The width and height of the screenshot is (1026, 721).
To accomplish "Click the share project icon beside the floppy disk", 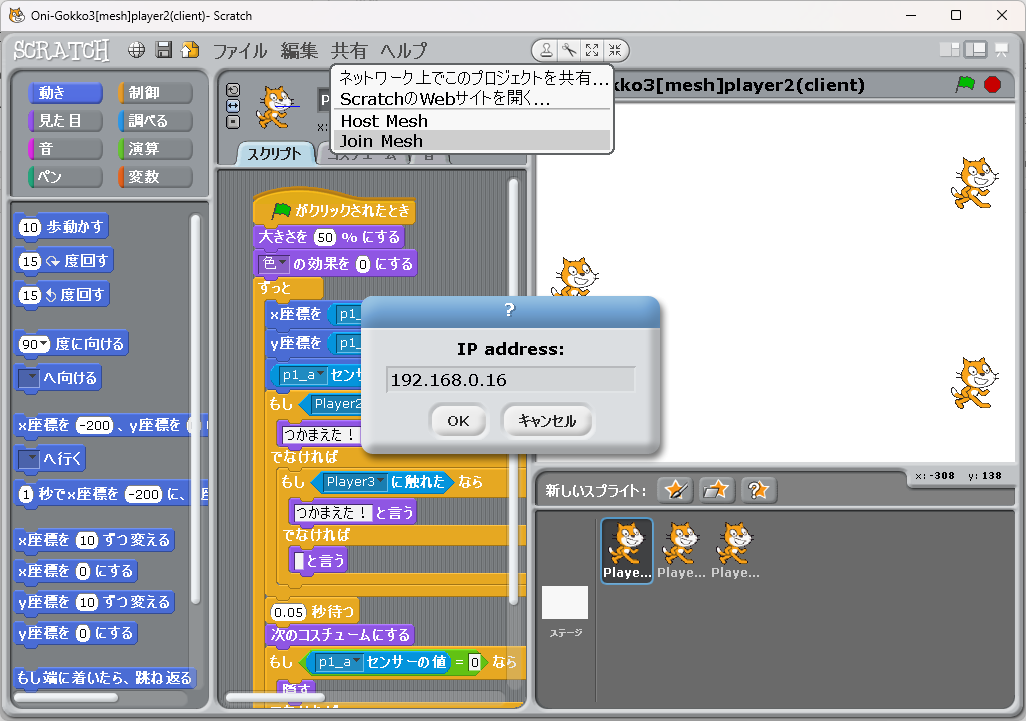I will coord(190,50).
